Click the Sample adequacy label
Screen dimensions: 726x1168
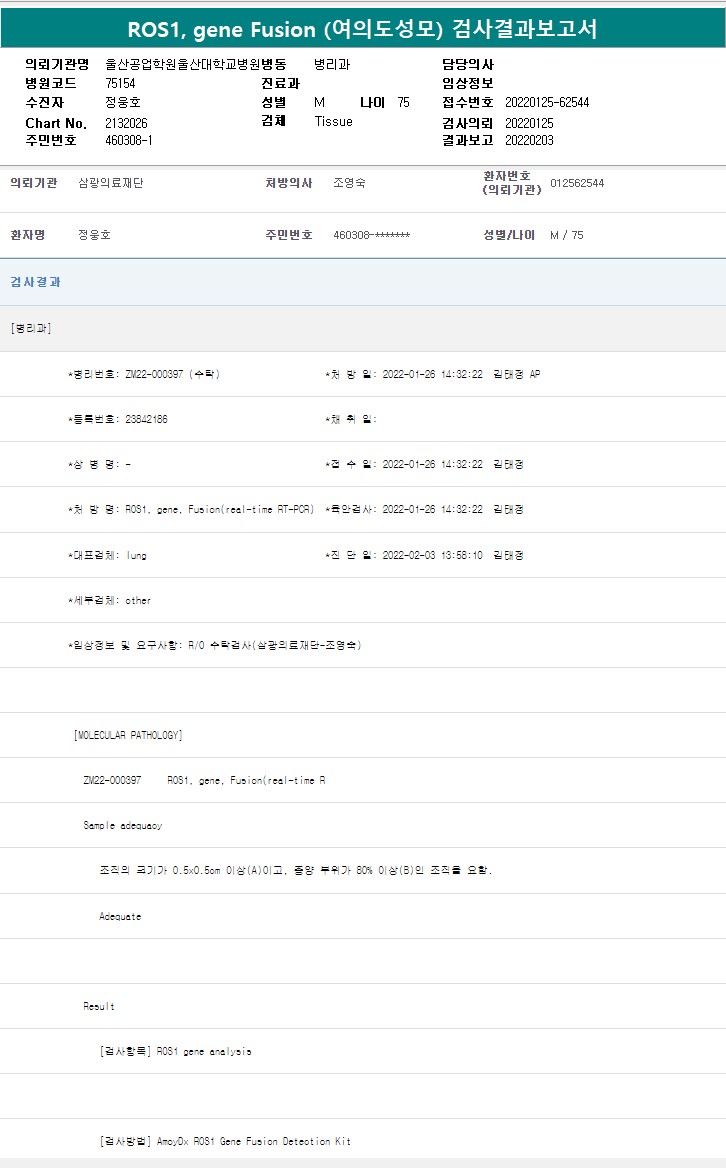click(x=122, y=826)
